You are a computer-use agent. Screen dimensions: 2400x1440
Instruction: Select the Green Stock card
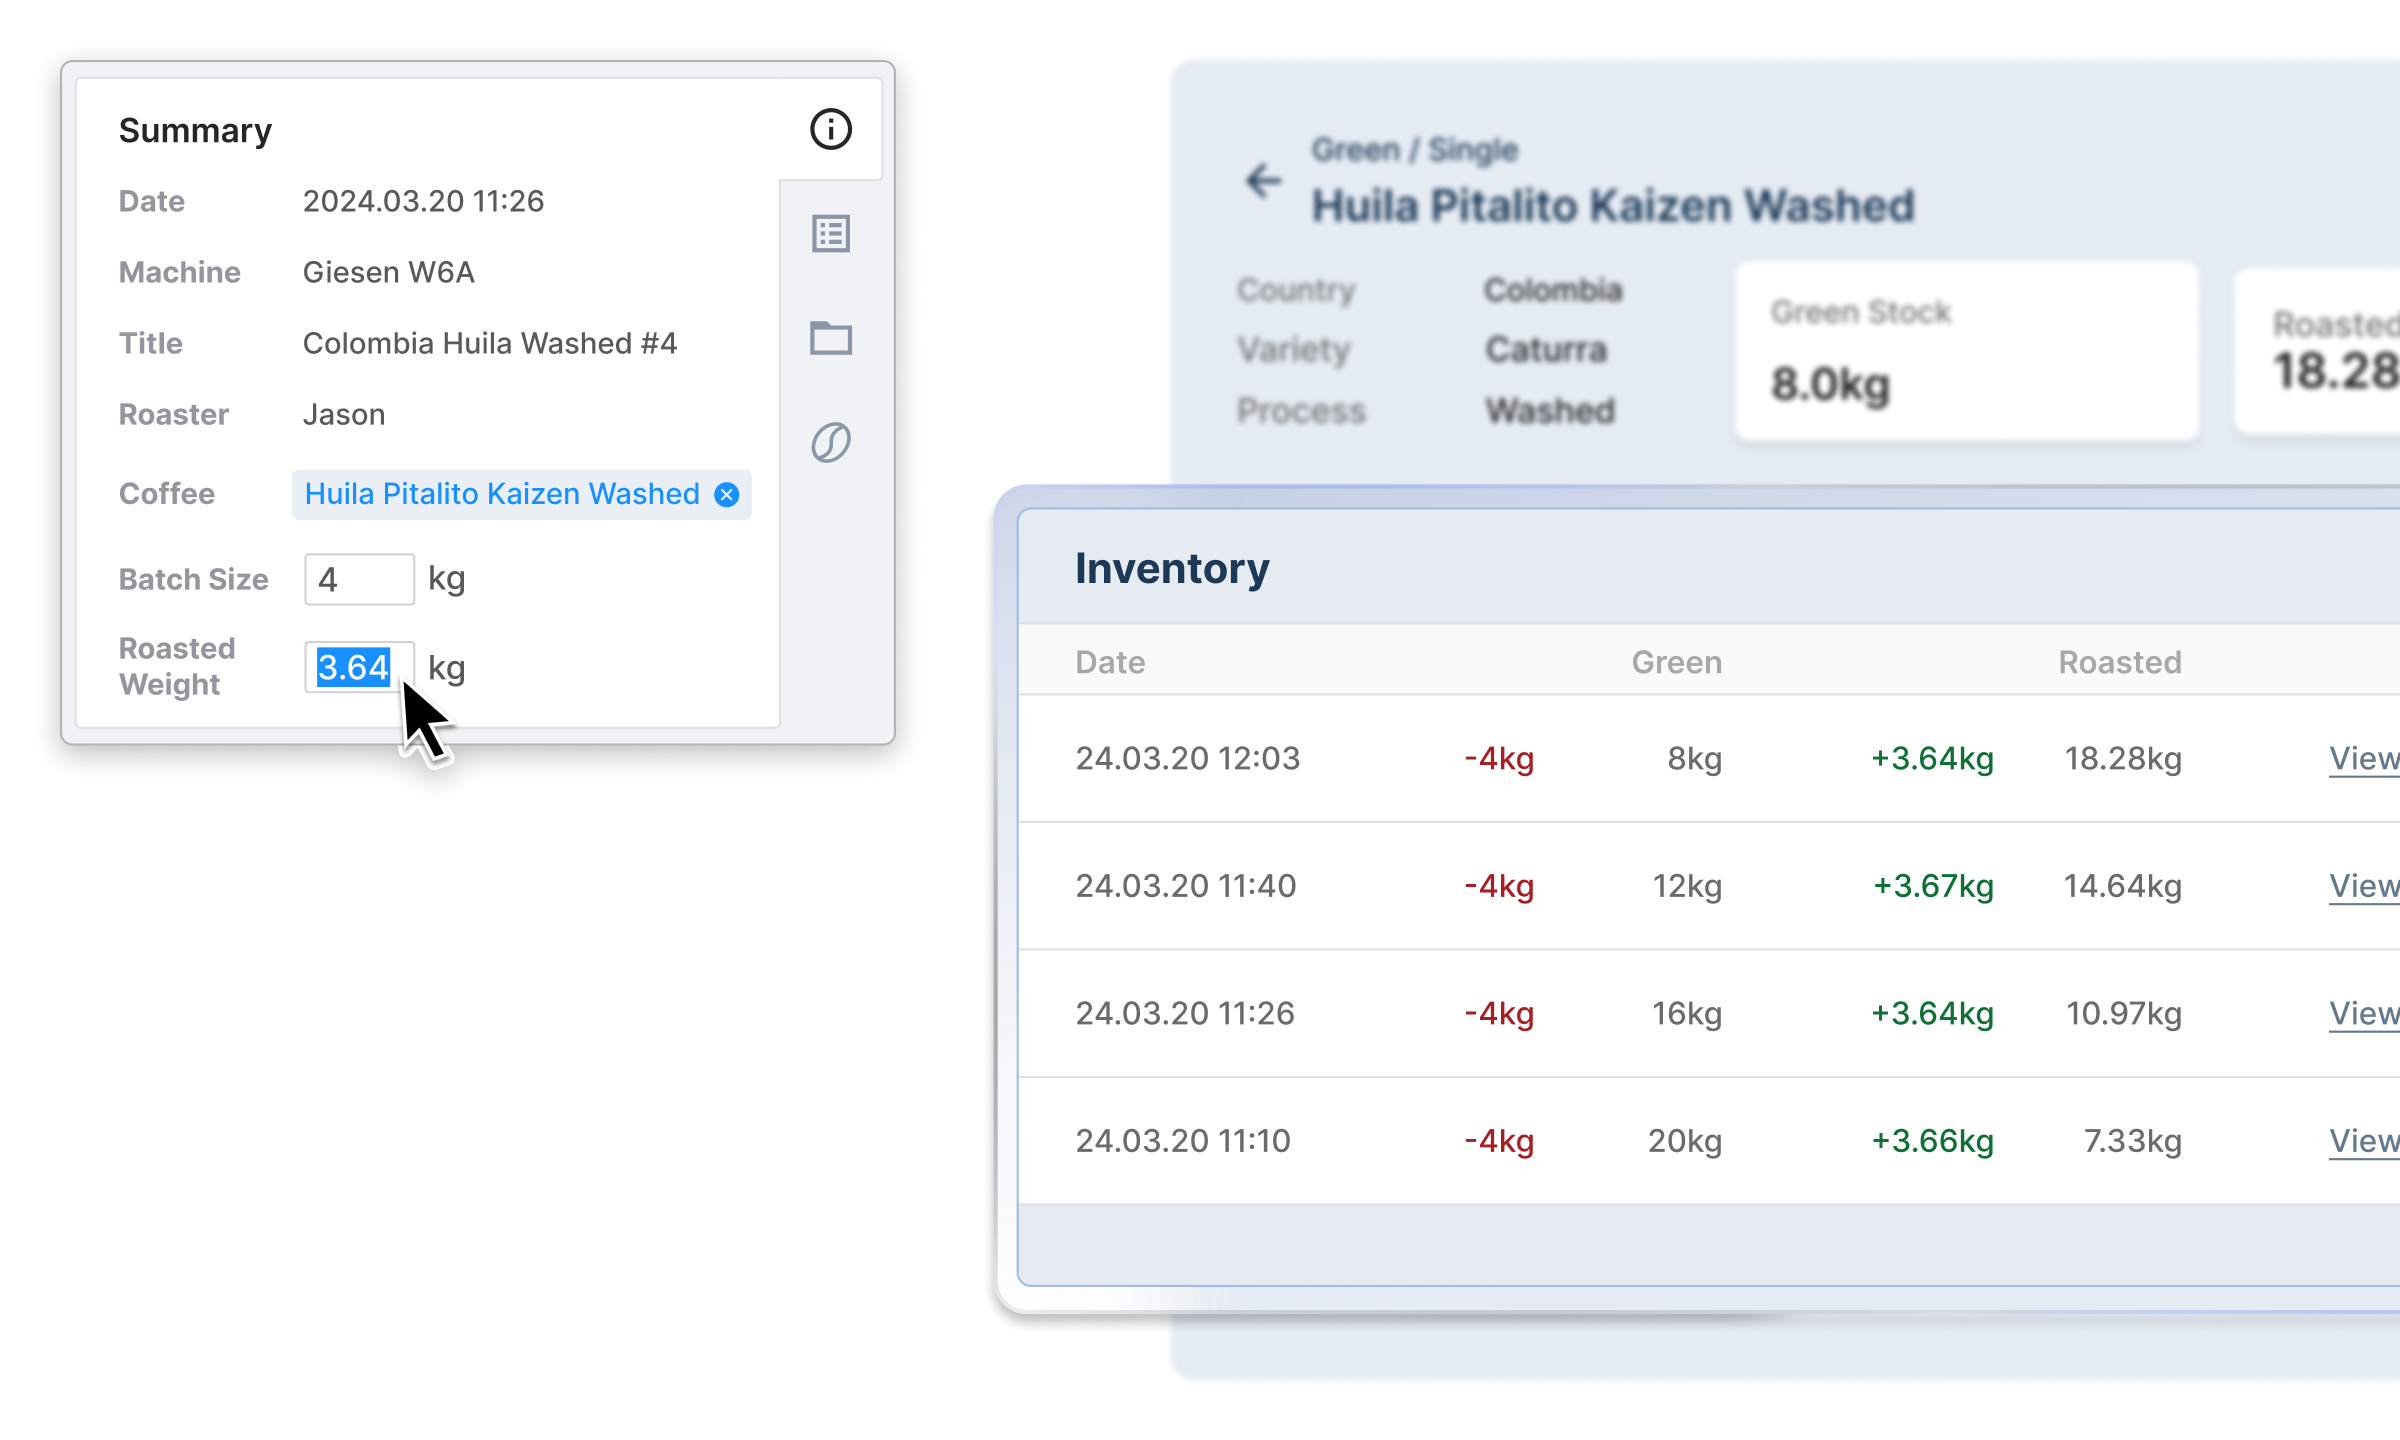pos(1966,350)
